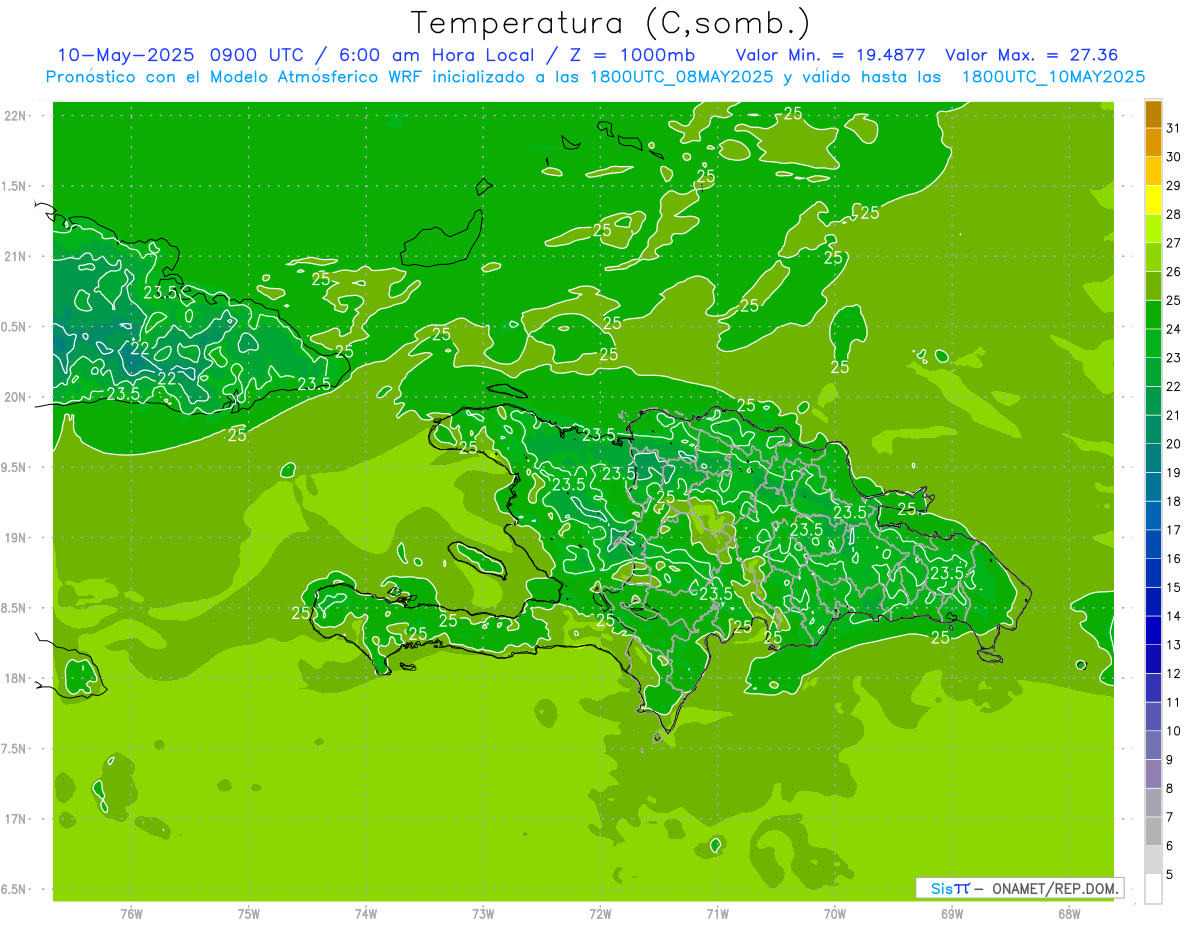Select the "1800UTC_10MAY2025" valid-until time text
Screen dimensions: 1200x927
tap(1053, 77)
